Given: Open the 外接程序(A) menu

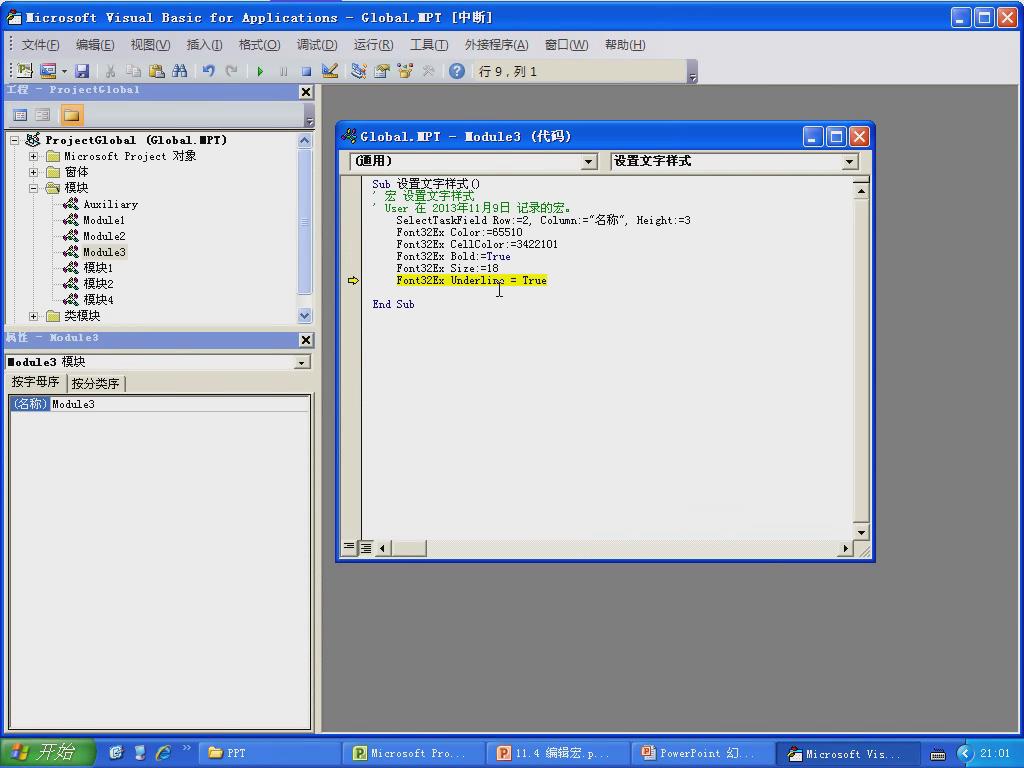Looking at the screenshot, I should 496,44.
